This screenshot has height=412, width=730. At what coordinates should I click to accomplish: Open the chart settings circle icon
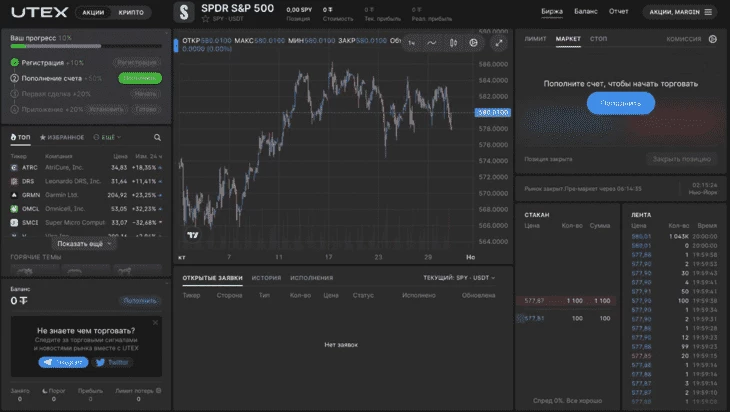[473, 43]
